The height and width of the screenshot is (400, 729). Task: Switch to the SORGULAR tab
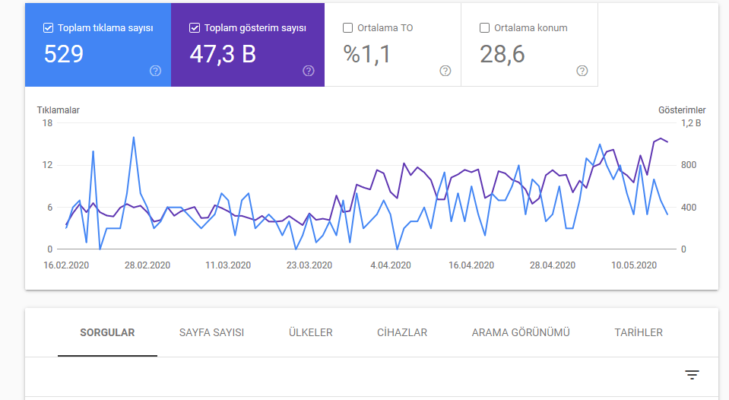(x=107, y=332)
